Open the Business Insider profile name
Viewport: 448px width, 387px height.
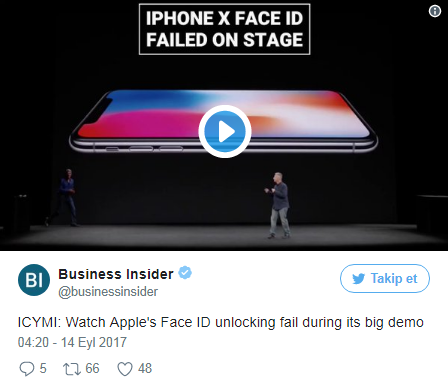(x=116, y=274)
